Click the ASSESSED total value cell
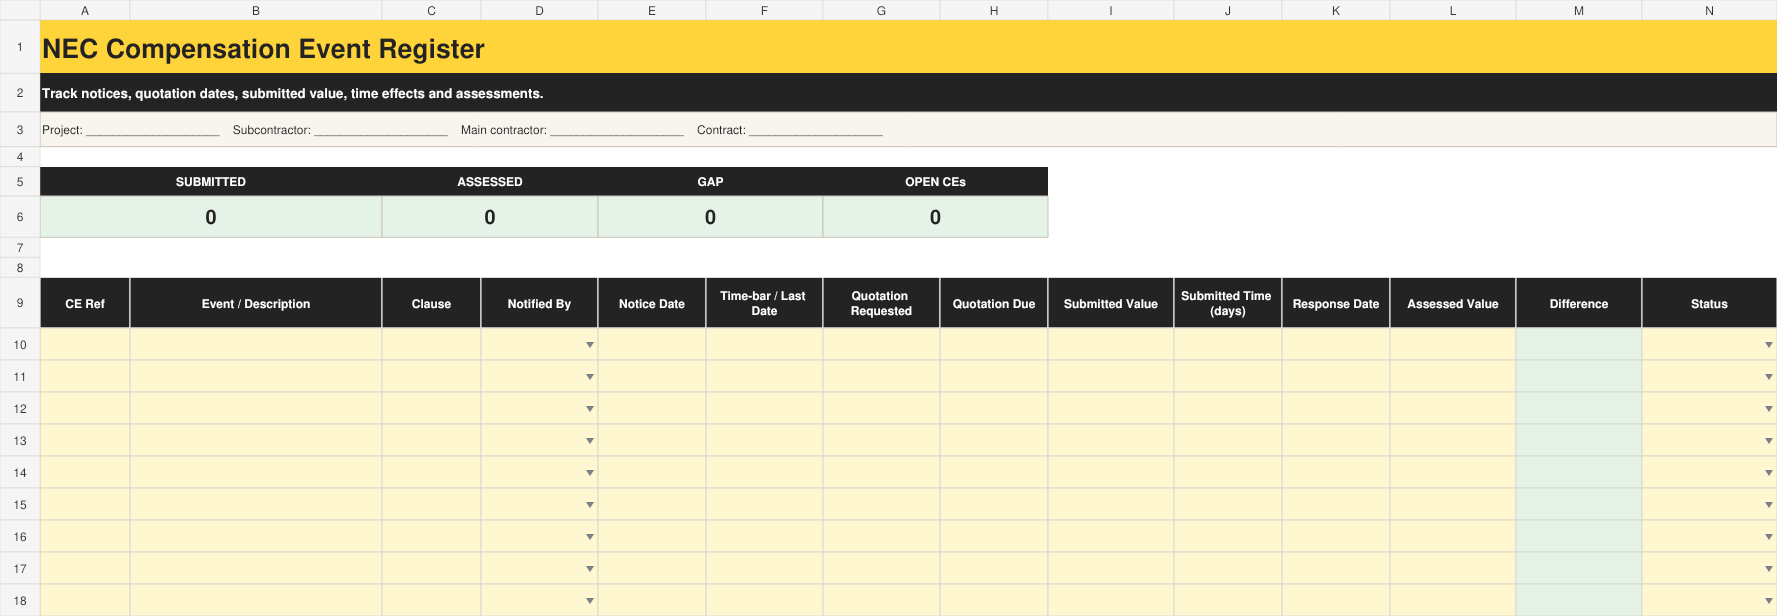Viewport: 1777px width, 616px height. 490,217
